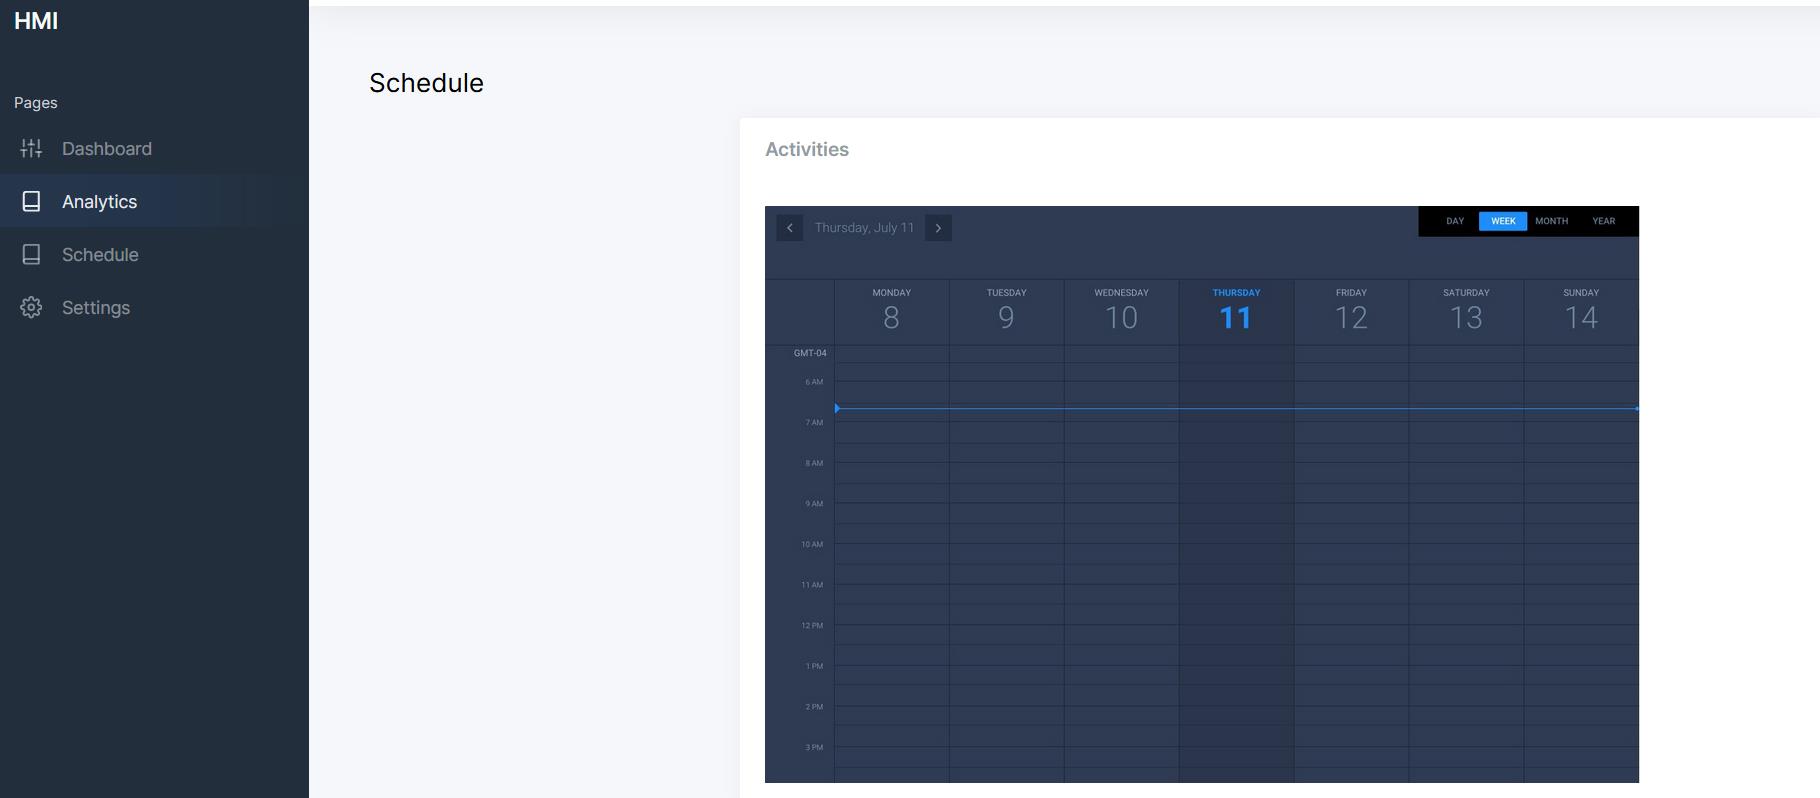
Task: Advance to next week with right chevron
Action: pyautogui.click(x=938, y=228)
